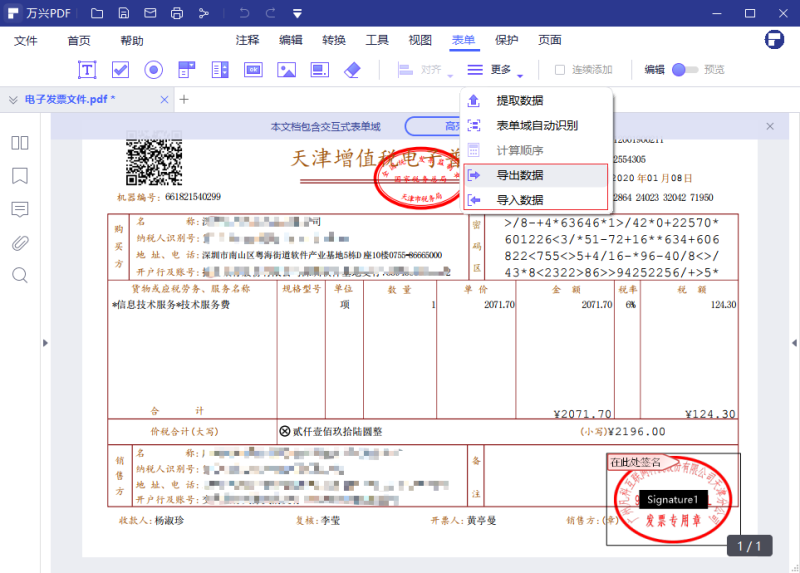800x573 pixels.
Task: Click the share icon in the title bar
Action: (x=204, y=13)
